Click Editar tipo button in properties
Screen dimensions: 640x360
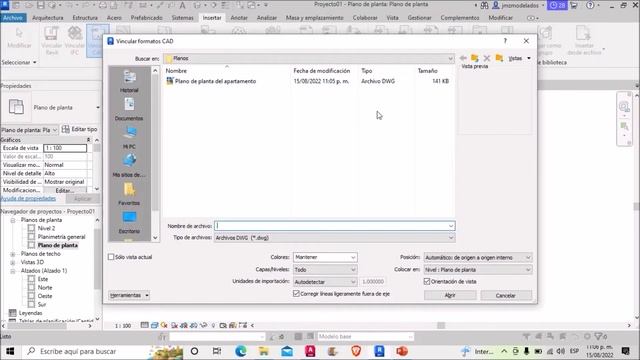(x=79, y=129)
